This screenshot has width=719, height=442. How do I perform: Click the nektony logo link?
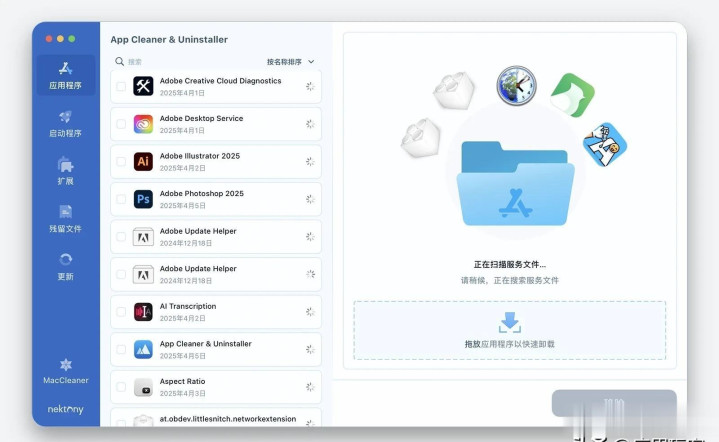point(66,409)
